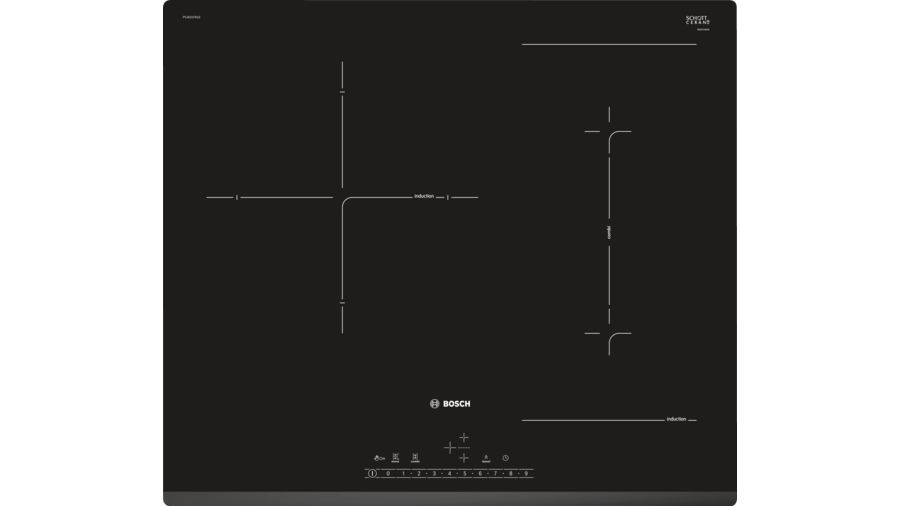The image size is (900, 506).
Task: Choose power level 7 on number strip
Action: pos(495,473)
